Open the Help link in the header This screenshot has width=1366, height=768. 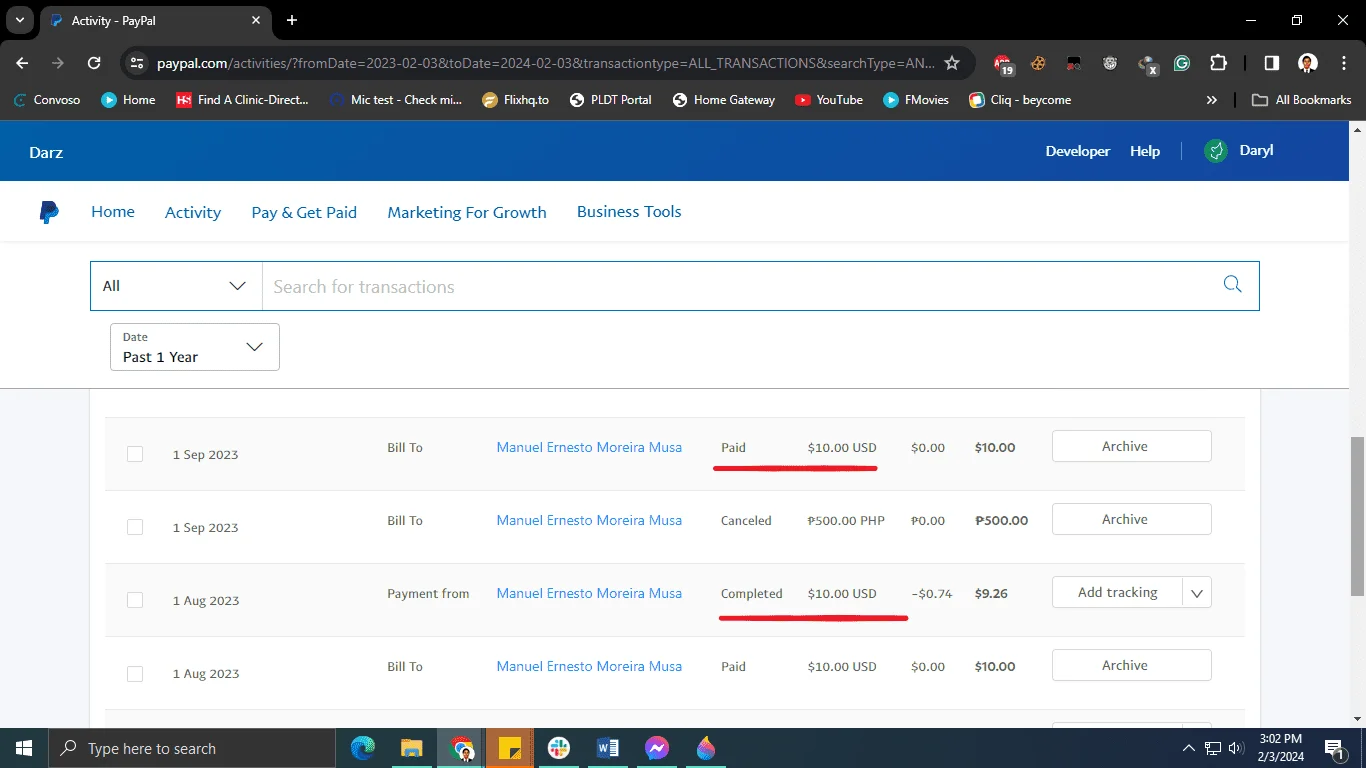tap(1145, 151)
